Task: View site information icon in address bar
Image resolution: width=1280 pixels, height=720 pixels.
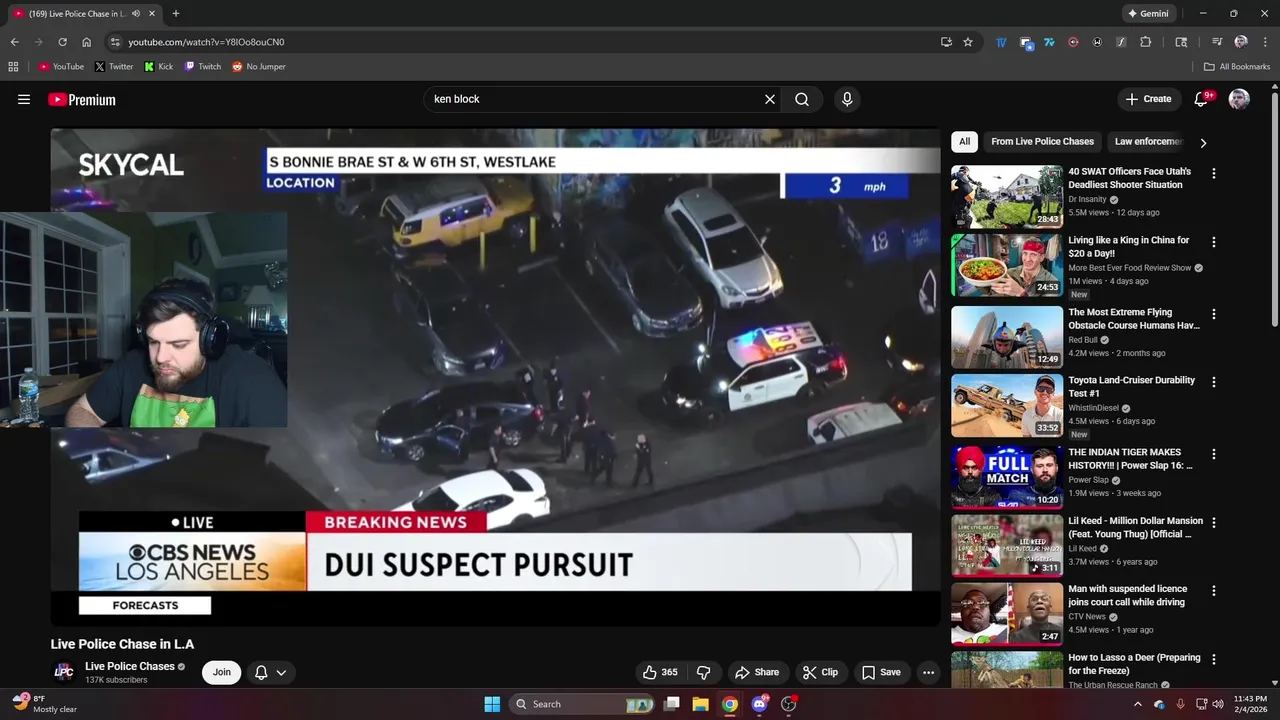Action: 115,42
